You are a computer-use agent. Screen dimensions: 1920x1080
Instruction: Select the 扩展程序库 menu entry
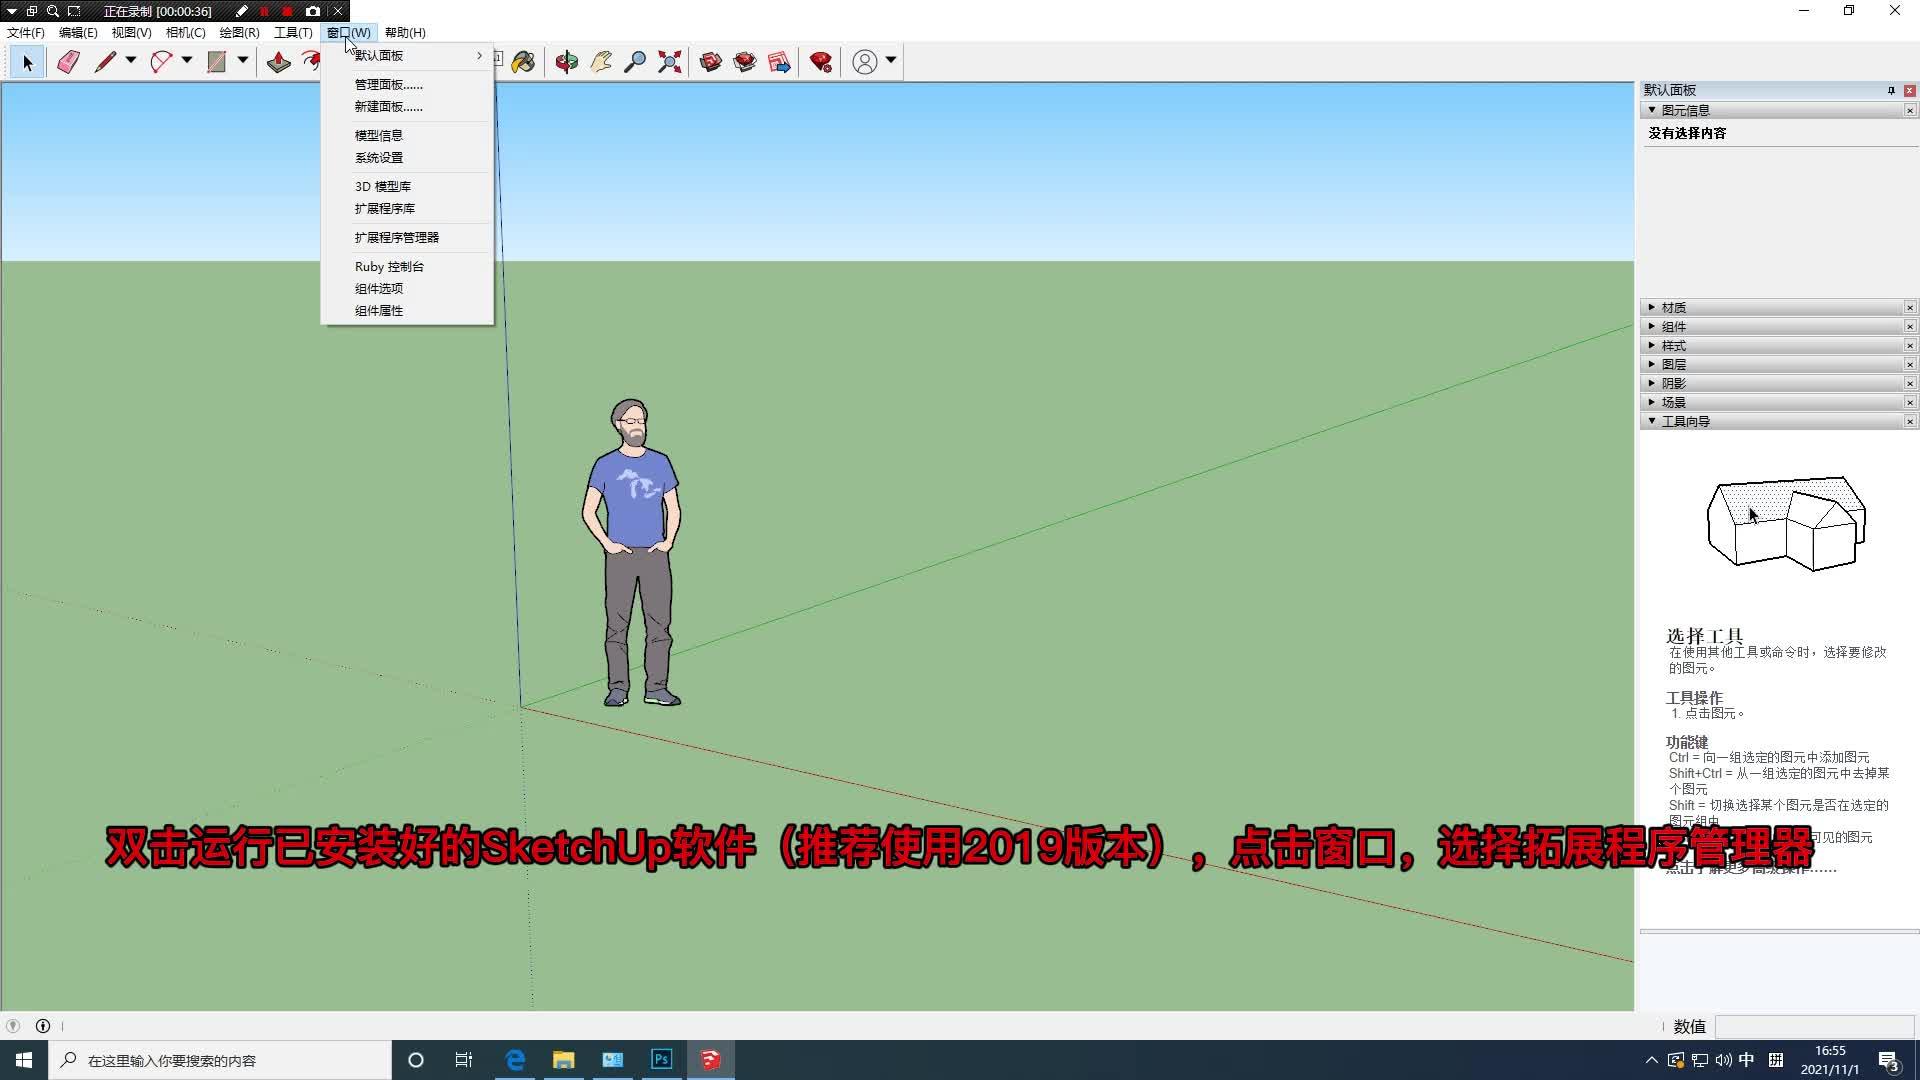[407, 209]
